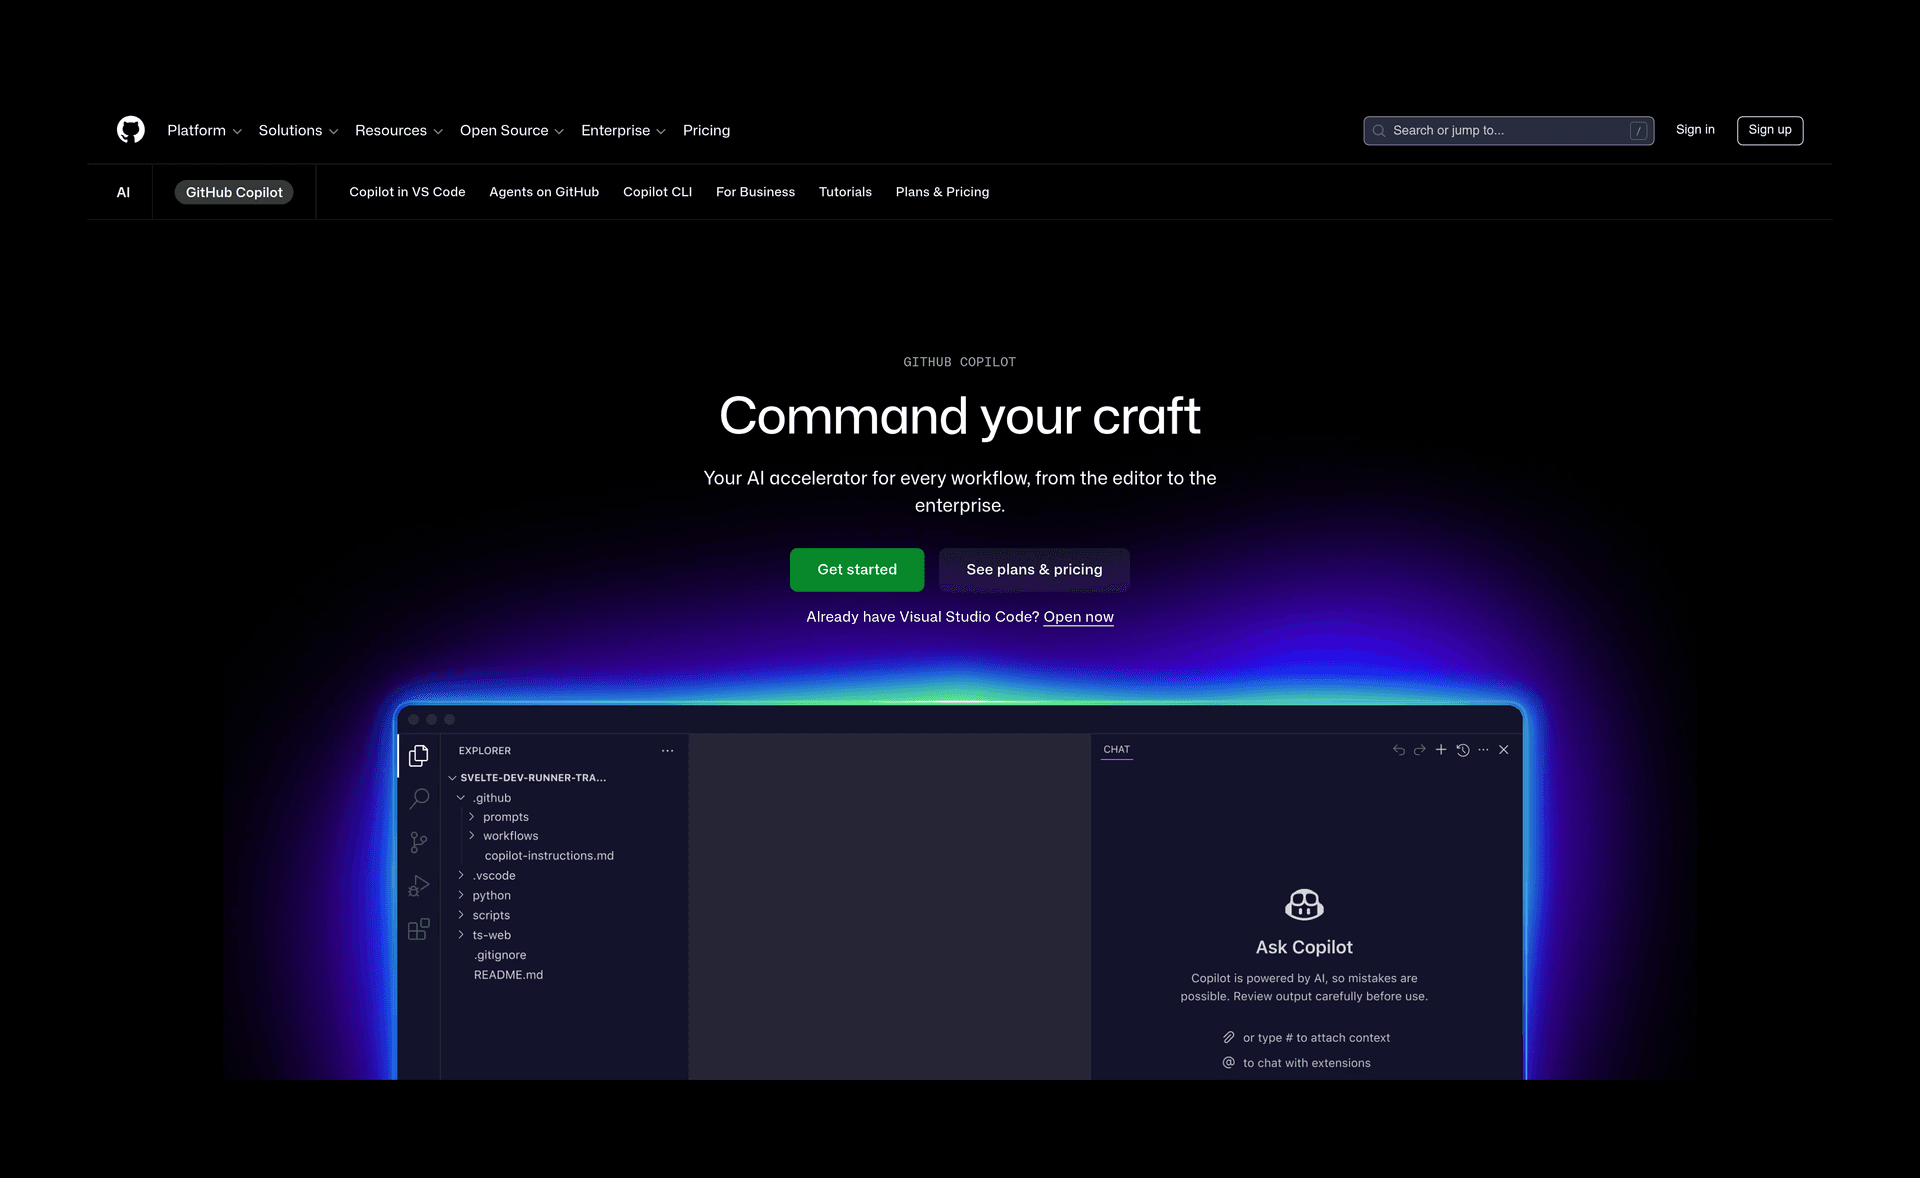Open the .gitignore file
The width and height of the screenshot is (1920, 1178).
point(500,955)
